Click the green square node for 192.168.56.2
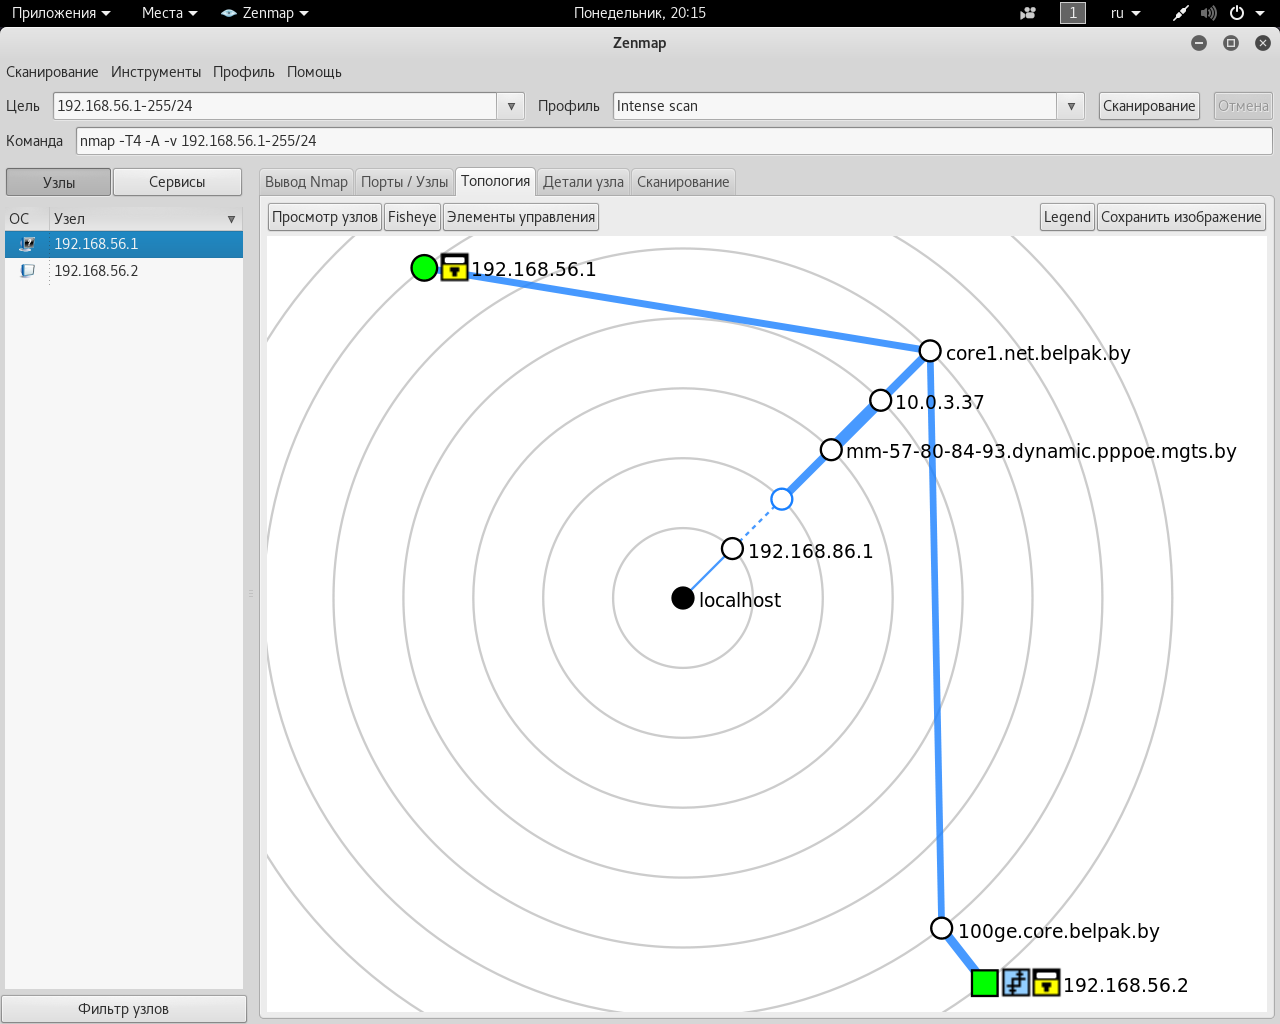This screenshot has height=1024, width=1280. (985, 983)
